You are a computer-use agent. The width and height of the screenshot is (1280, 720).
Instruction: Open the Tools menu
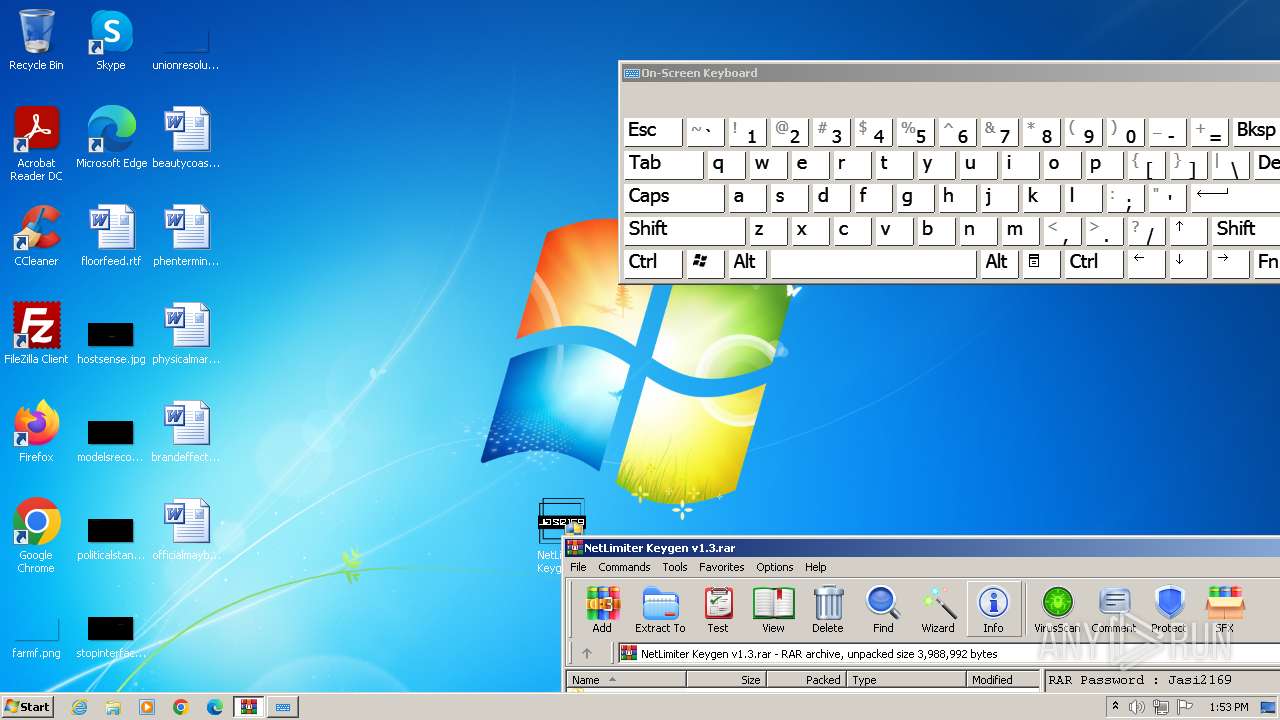pos(675,567)
